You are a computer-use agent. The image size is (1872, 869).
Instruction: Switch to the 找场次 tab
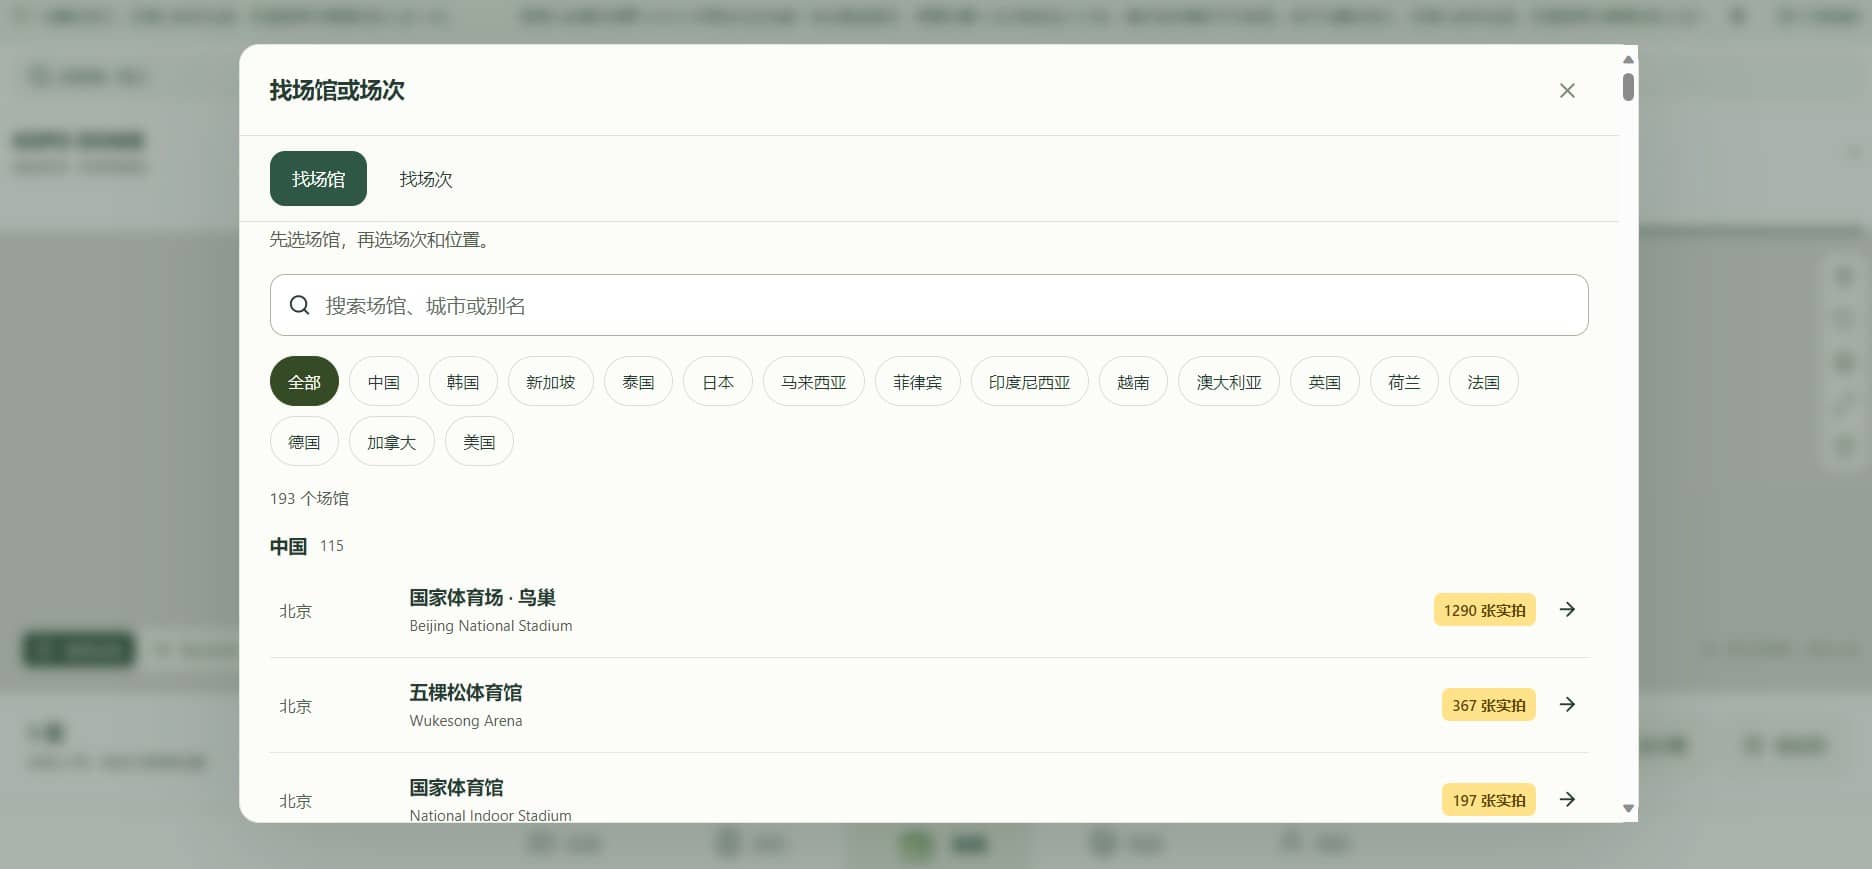[x=426, y=179]
